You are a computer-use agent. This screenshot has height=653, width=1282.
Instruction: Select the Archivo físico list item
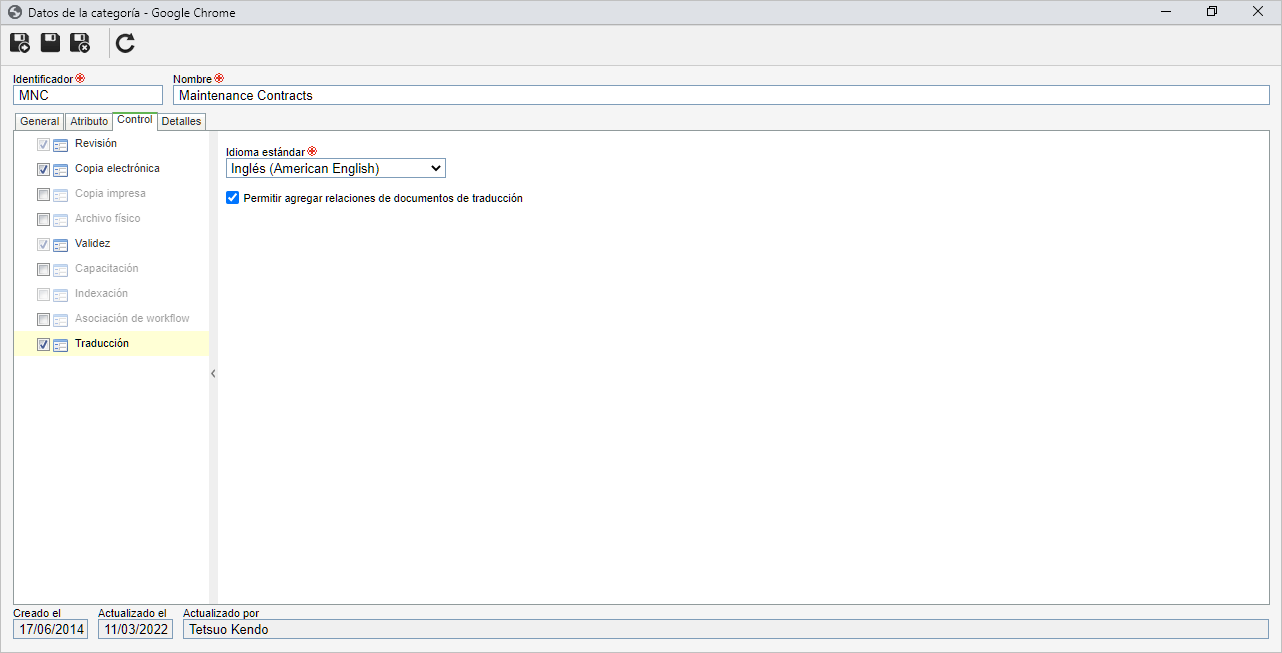(111, 219)
